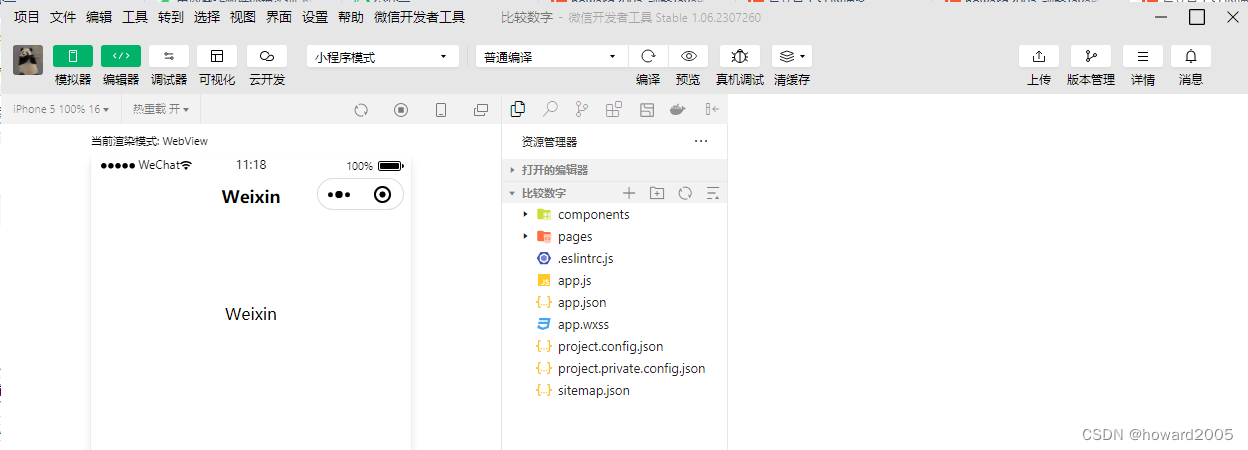
Task: Open the 编辑 menu
Action: (99, 17)
